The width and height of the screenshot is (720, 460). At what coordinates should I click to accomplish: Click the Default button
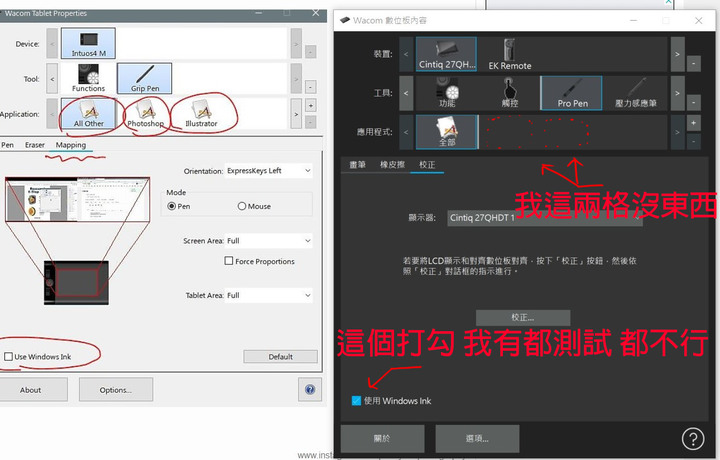(280, 357)
